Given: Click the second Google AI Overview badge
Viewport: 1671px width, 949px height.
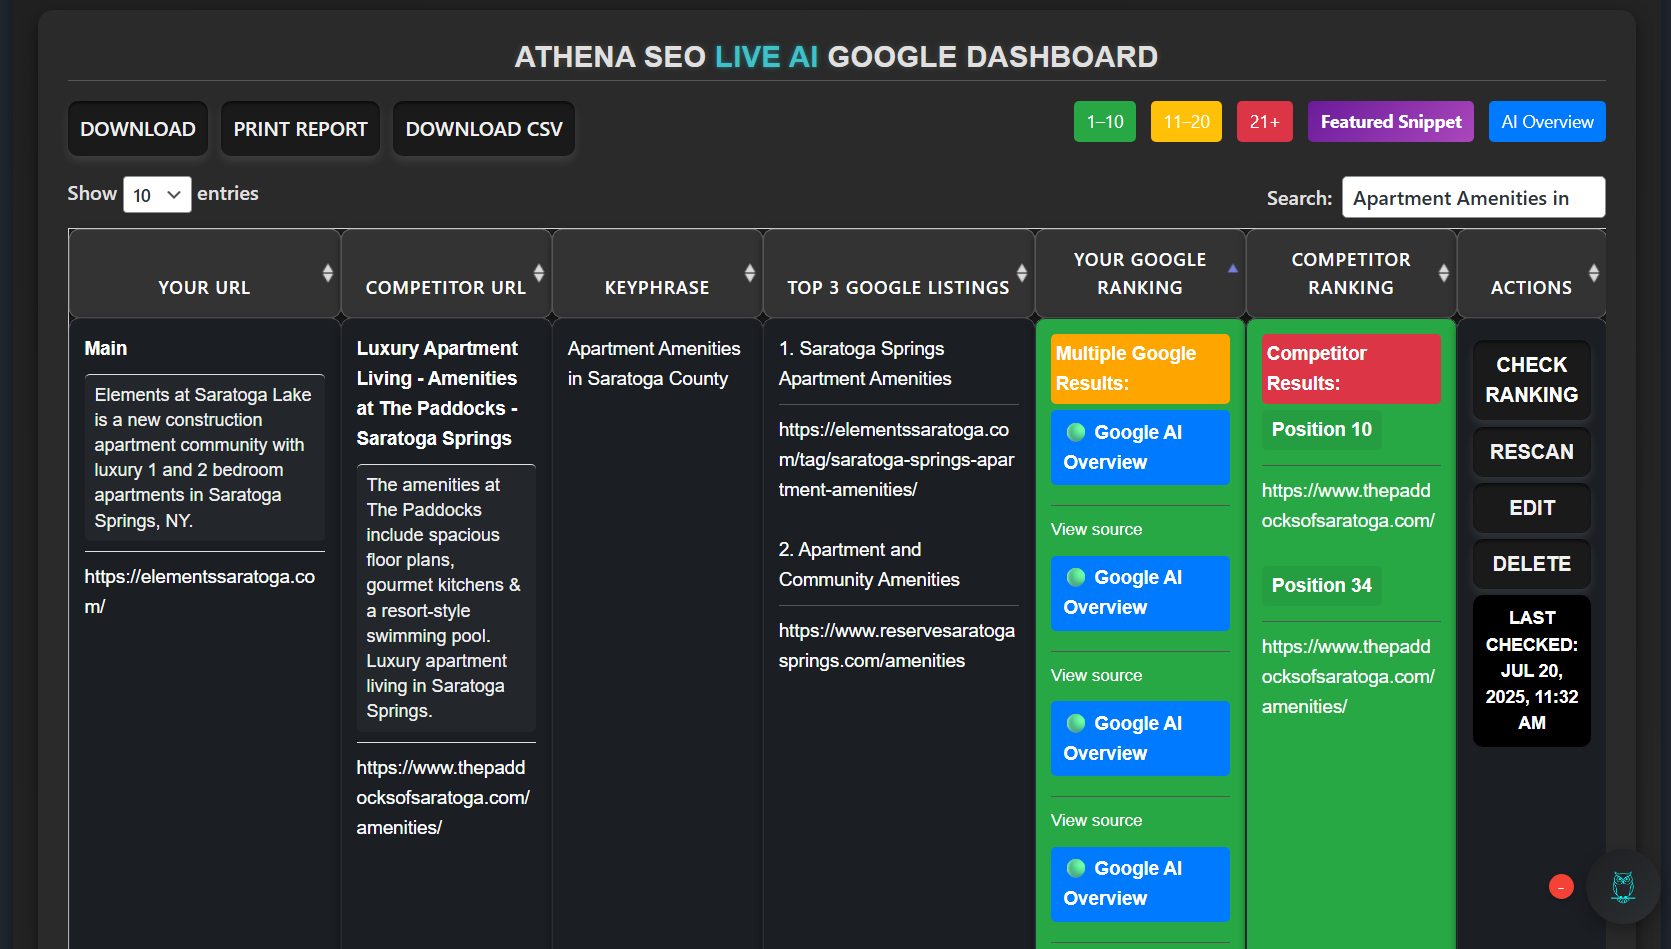Looking at the screenshot, I should (1140, 593).
